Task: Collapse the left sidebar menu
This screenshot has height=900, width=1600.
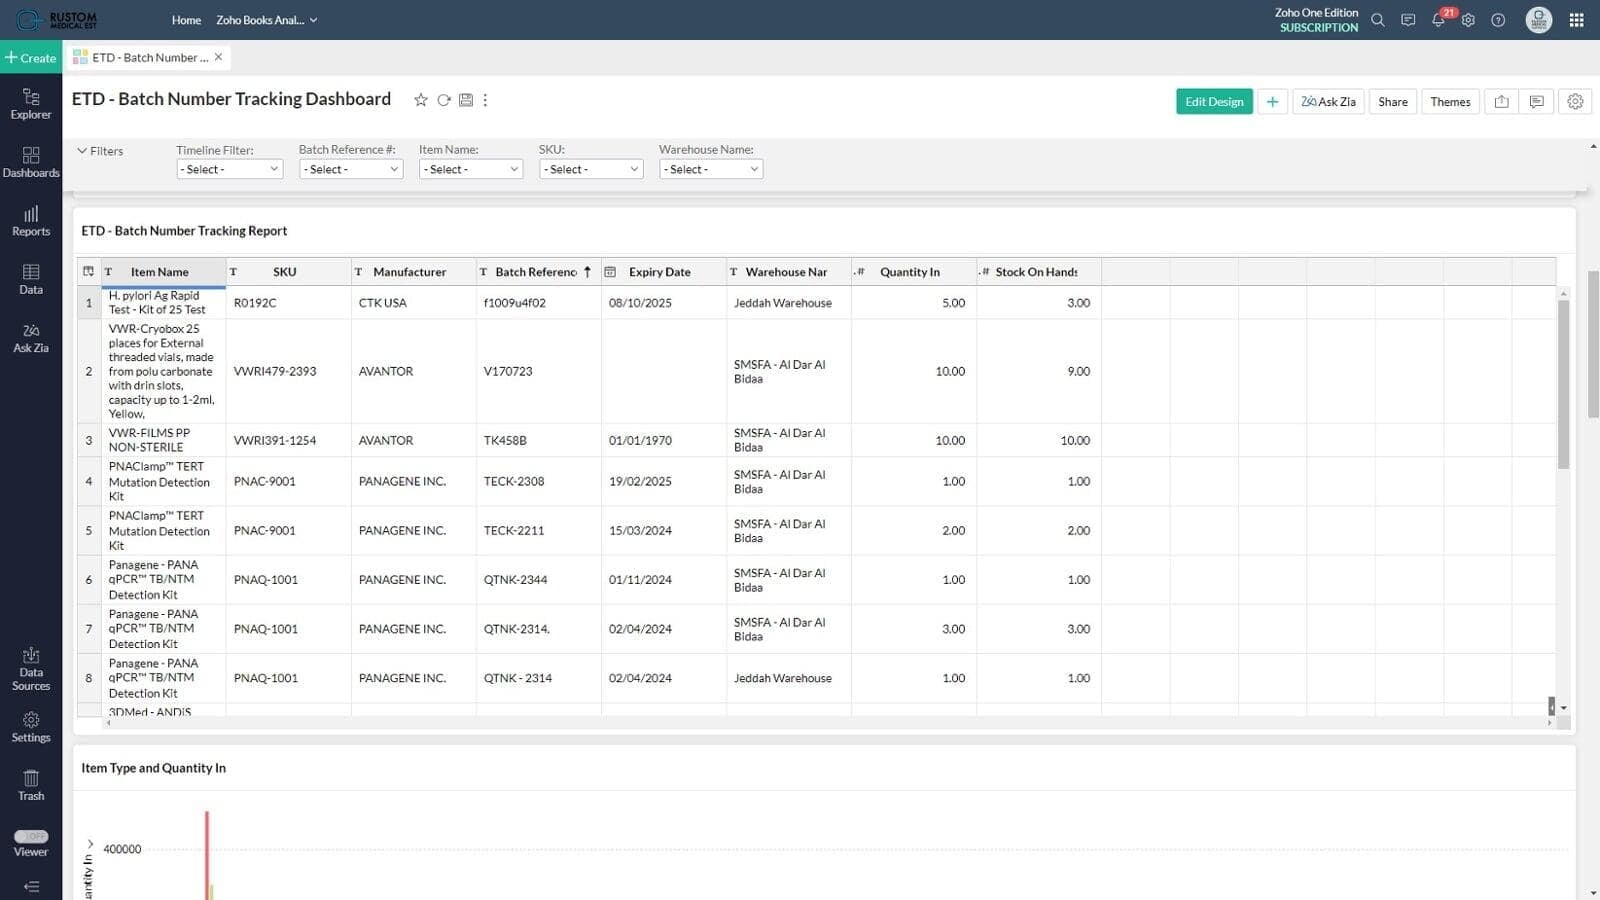Action: pos(31,886)
